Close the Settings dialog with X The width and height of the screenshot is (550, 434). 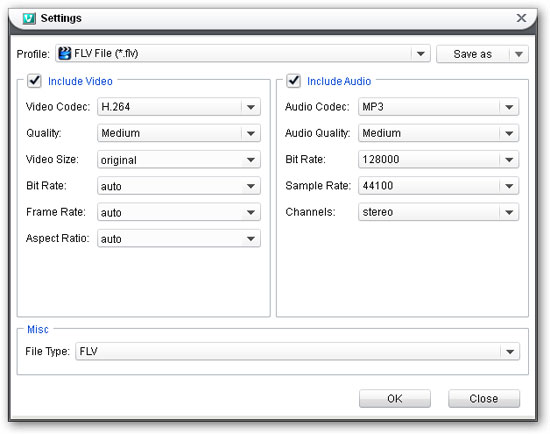click(521, 18)
